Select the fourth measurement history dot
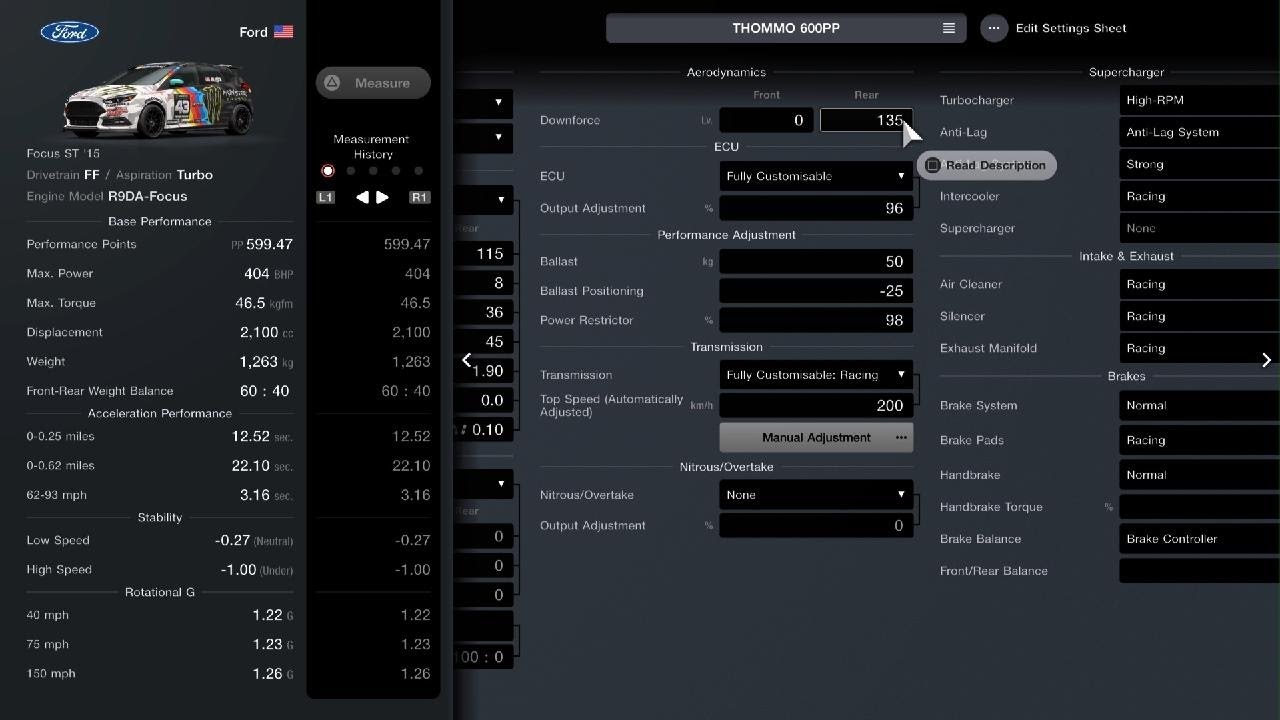This screenshot has height=720, width=1280. (396, 171)
